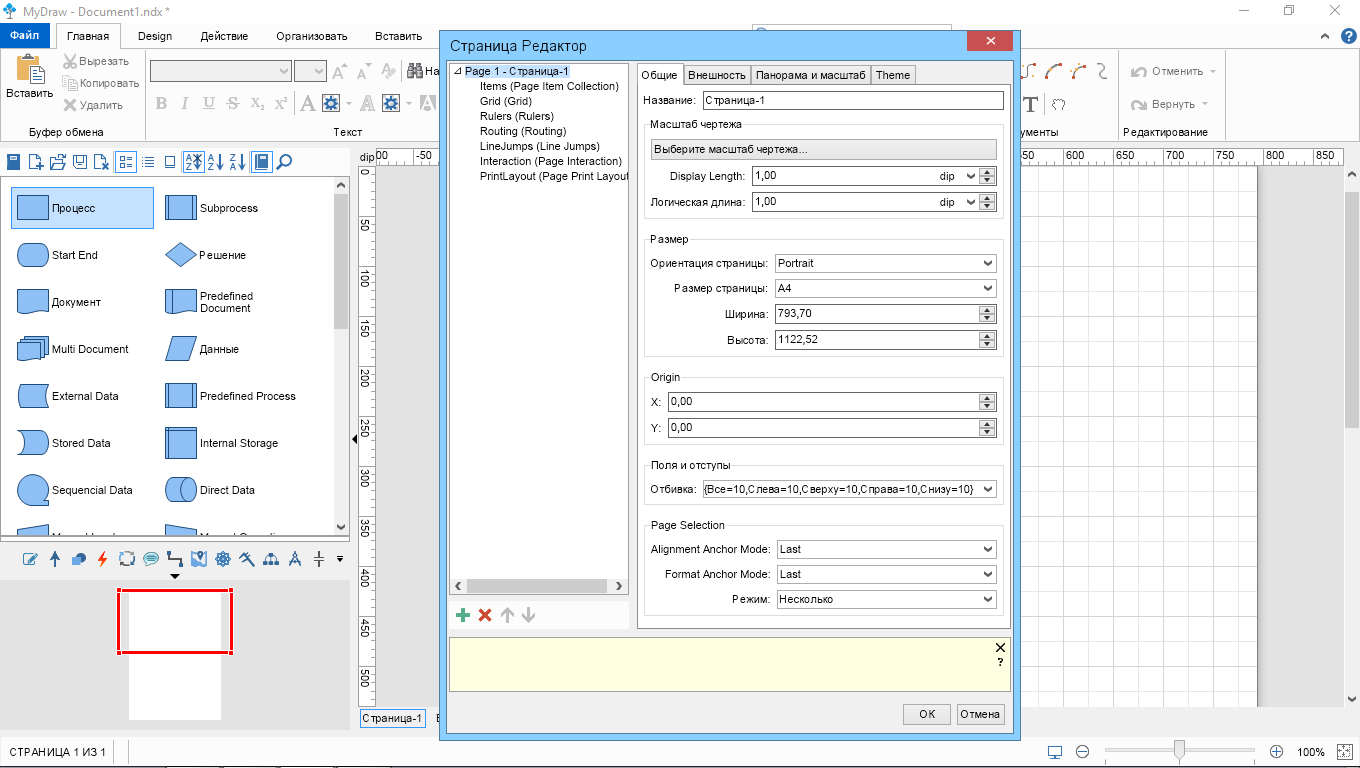1360x768 pixels.
Task: Switch to the Внешность tab
Action: (x=717, y=75)
